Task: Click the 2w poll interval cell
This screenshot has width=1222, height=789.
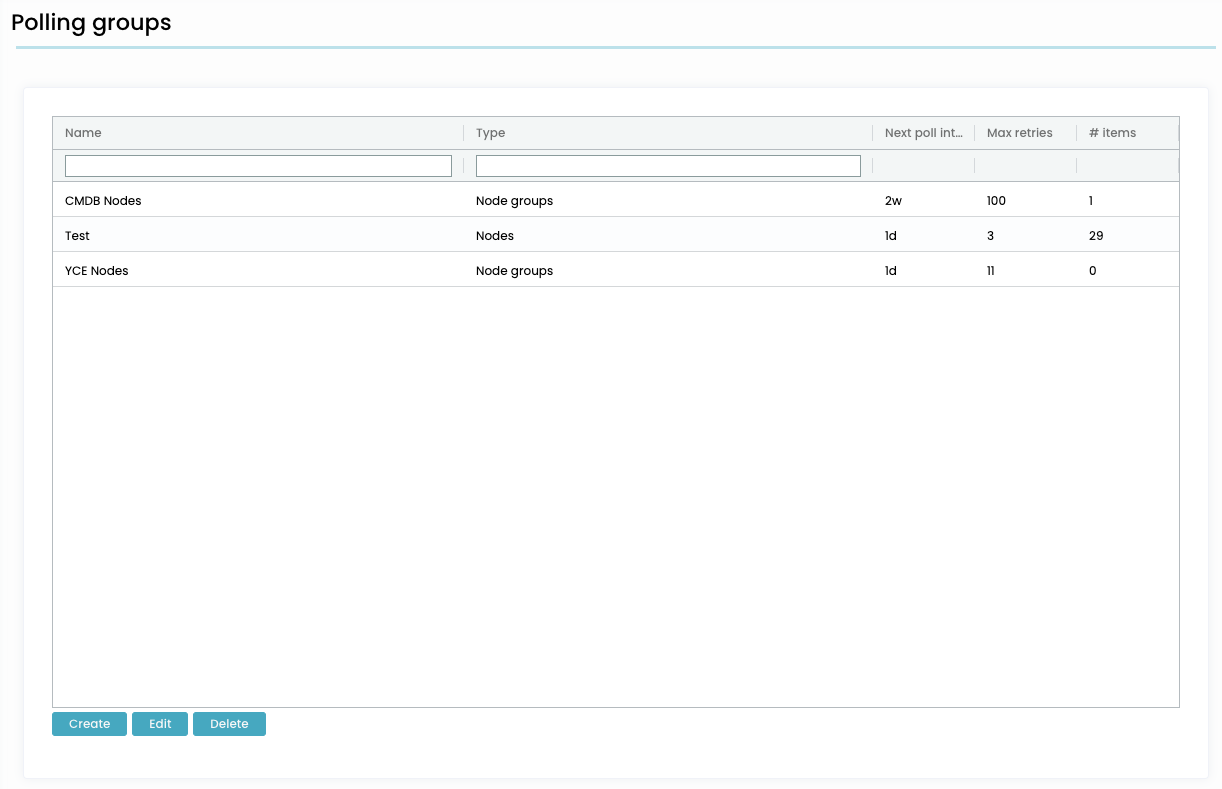Action: (x=893, y=201)
